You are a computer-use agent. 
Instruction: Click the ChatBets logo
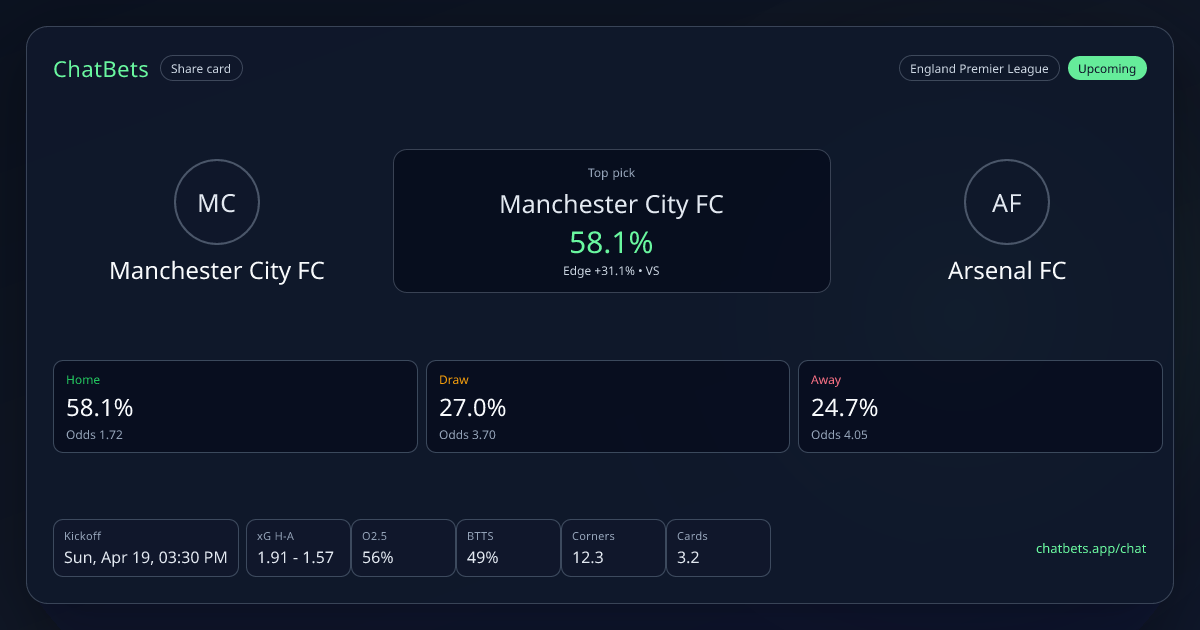101,69
